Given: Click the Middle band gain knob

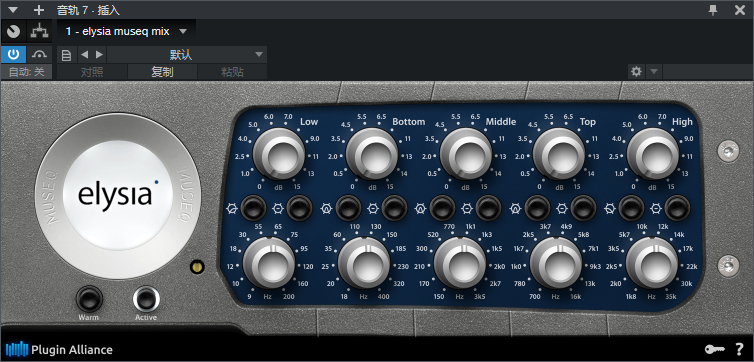Looking at the screenshot, I should (465, 154).
